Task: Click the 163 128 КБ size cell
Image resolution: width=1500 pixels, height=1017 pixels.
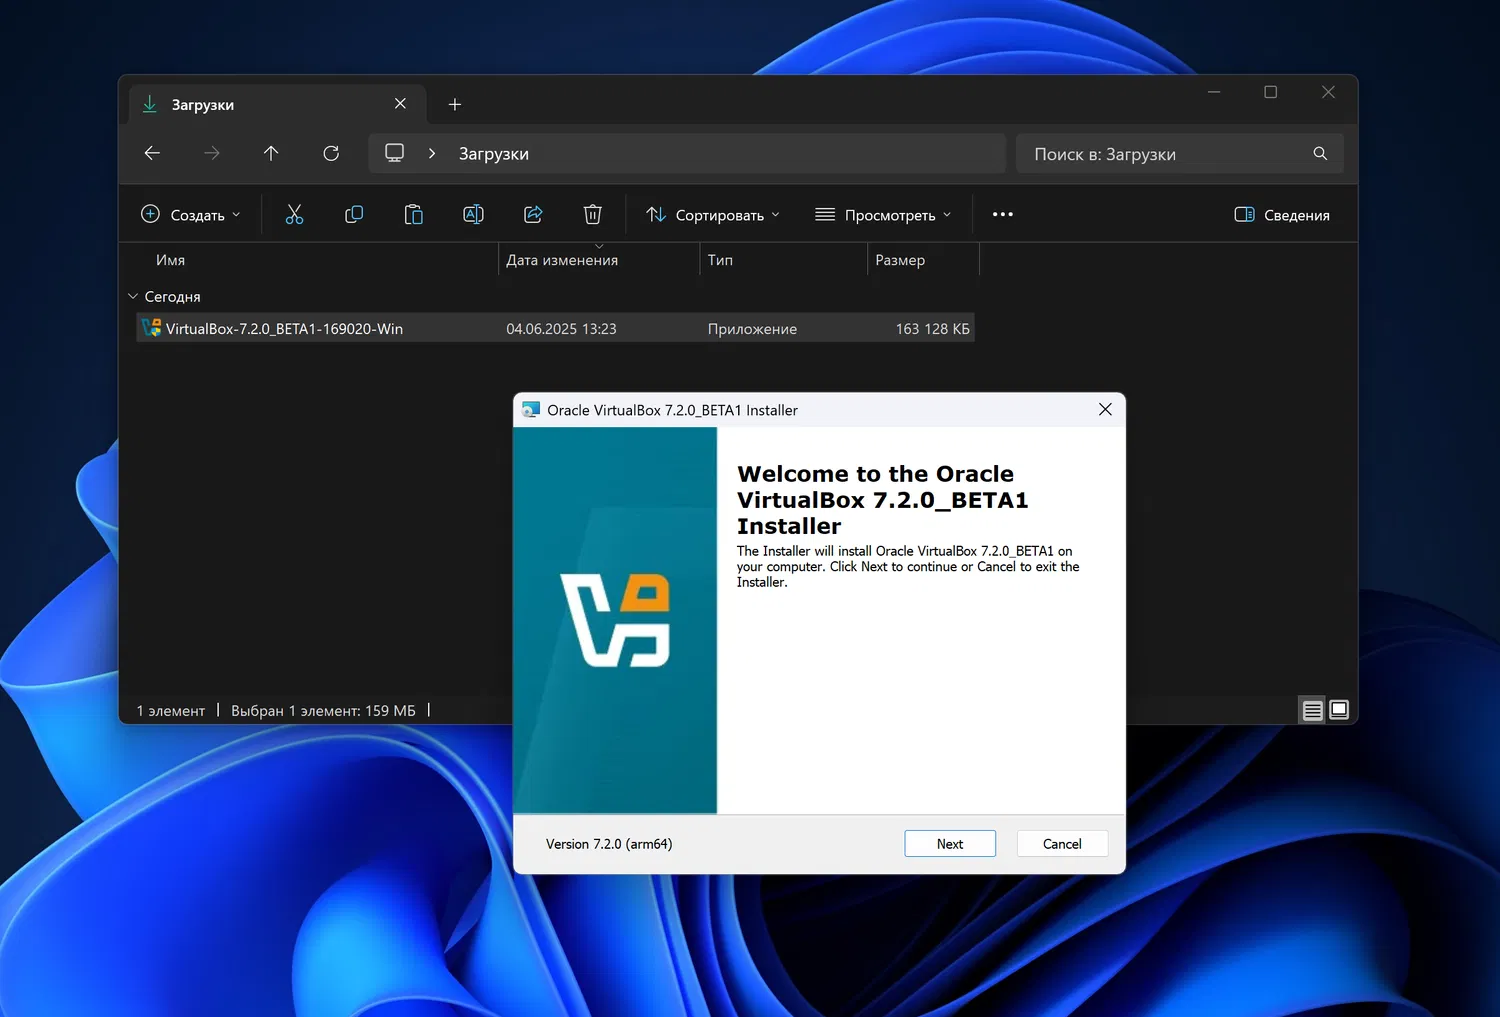Action: click(933, 329)
